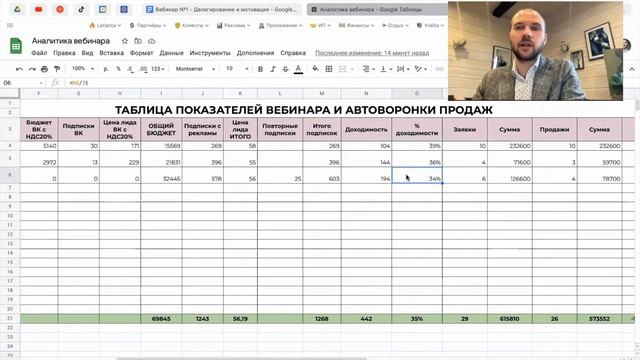Open the Партнёры bookmarks folder
Image resolution: width=640 pixels, height=360 pixels.
[148, 25]
